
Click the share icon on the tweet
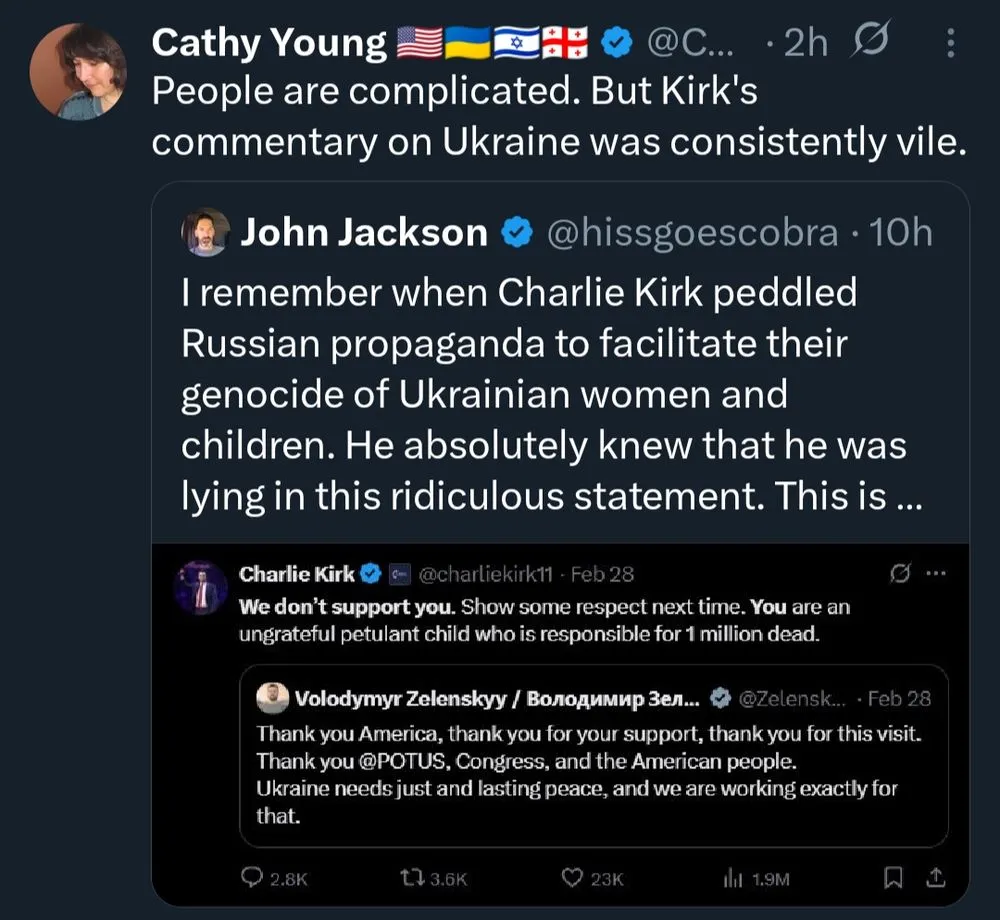click(935, 878)
